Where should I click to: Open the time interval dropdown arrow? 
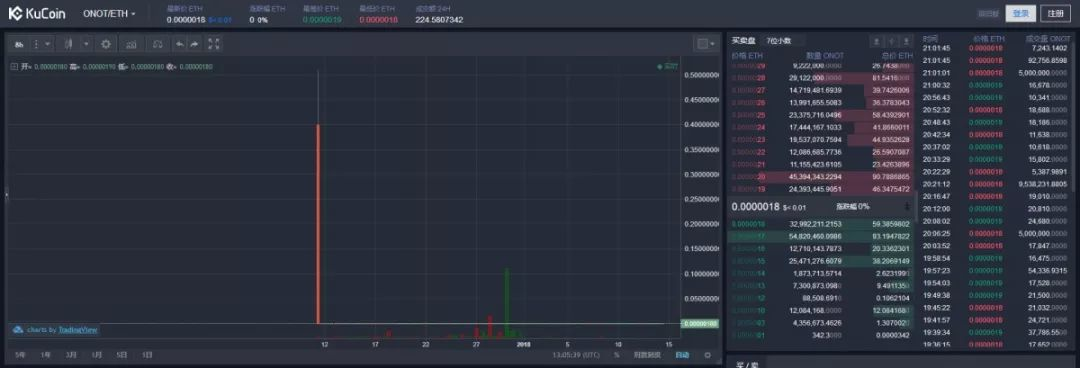pos(47,44)
